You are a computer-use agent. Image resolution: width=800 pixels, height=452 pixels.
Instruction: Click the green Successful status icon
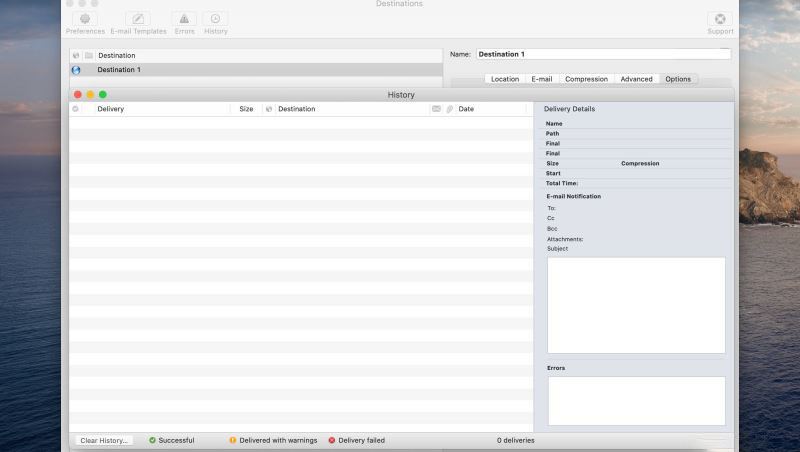pos(152,440)
